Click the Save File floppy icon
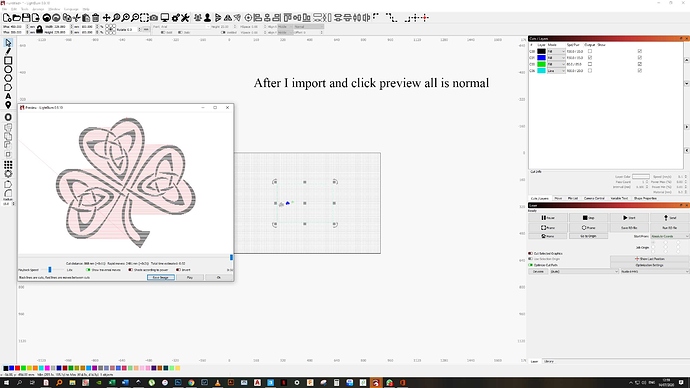 pyautogui.click(x=26, y=18)
